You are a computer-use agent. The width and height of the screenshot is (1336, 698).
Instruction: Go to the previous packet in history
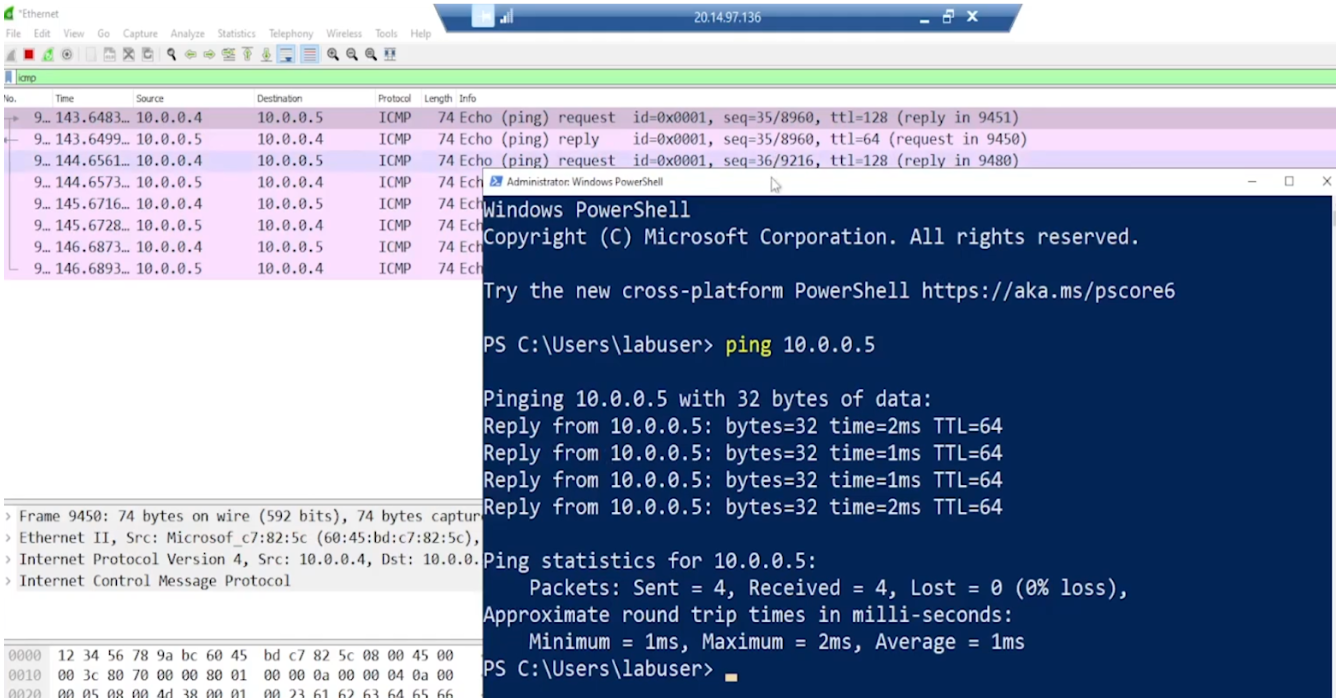click(190, 54)
